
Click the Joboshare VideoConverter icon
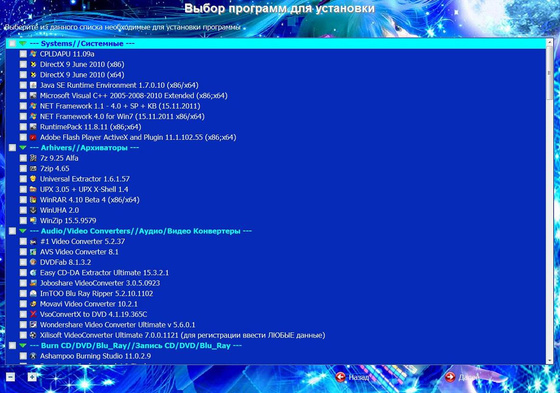coord(33,283)
